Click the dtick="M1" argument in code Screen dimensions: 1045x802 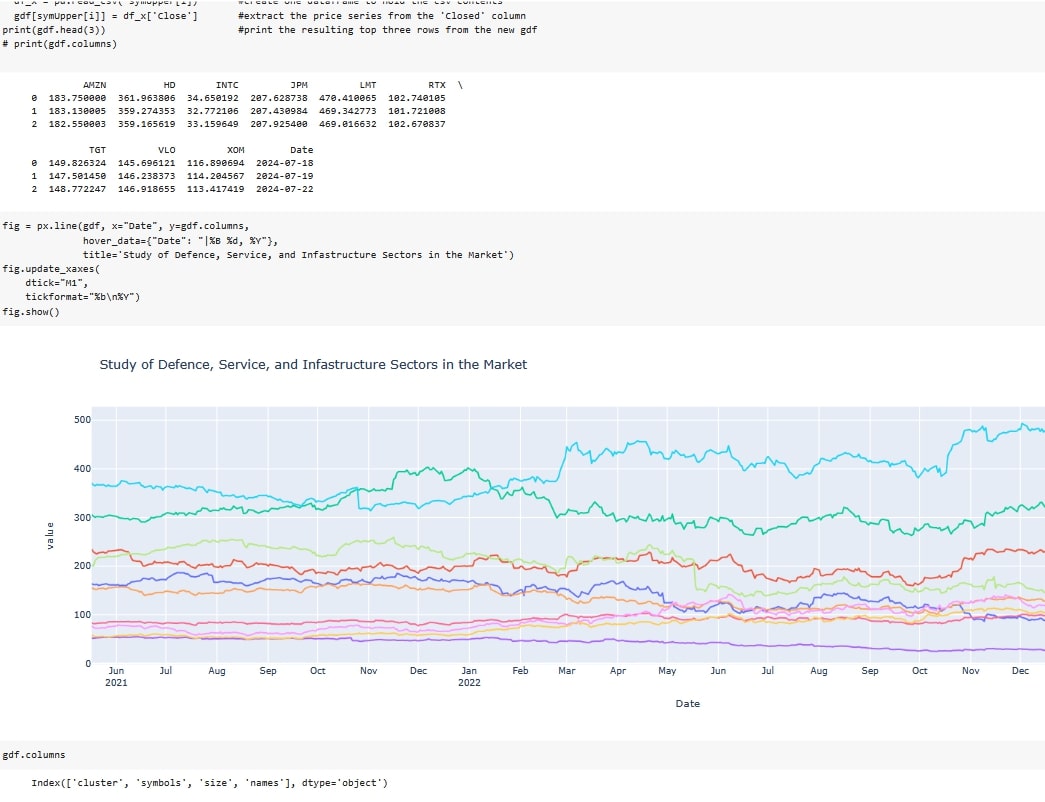point(56,283)
